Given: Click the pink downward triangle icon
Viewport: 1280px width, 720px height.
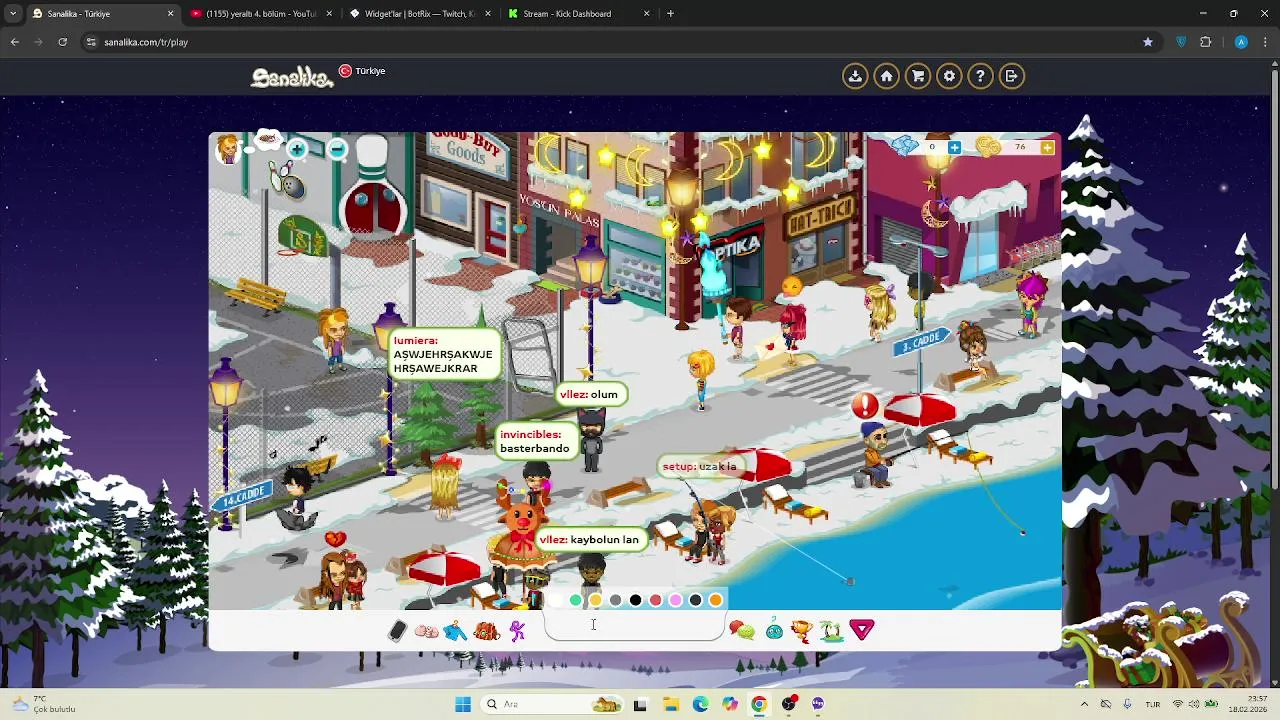Looking at the screenshot, I should [x=862, y=630].
